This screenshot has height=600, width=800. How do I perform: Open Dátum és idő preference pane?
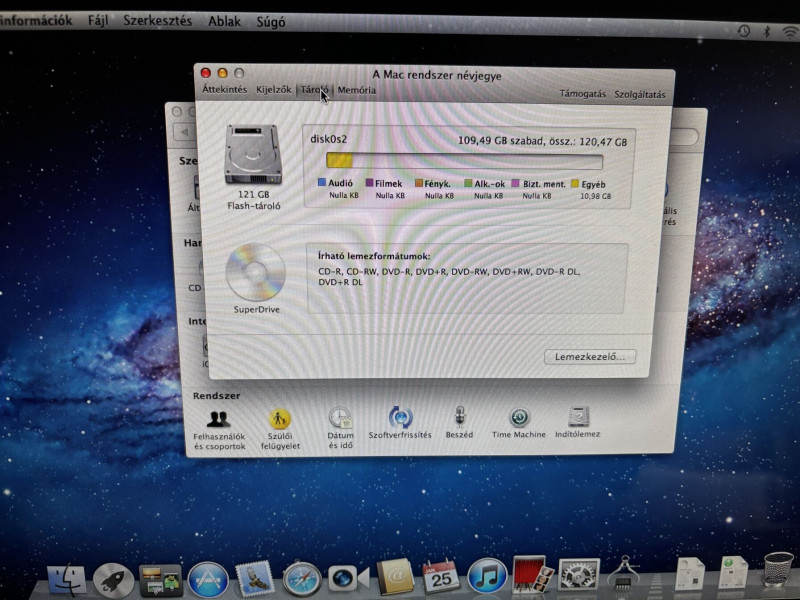[x=340, y=428]
